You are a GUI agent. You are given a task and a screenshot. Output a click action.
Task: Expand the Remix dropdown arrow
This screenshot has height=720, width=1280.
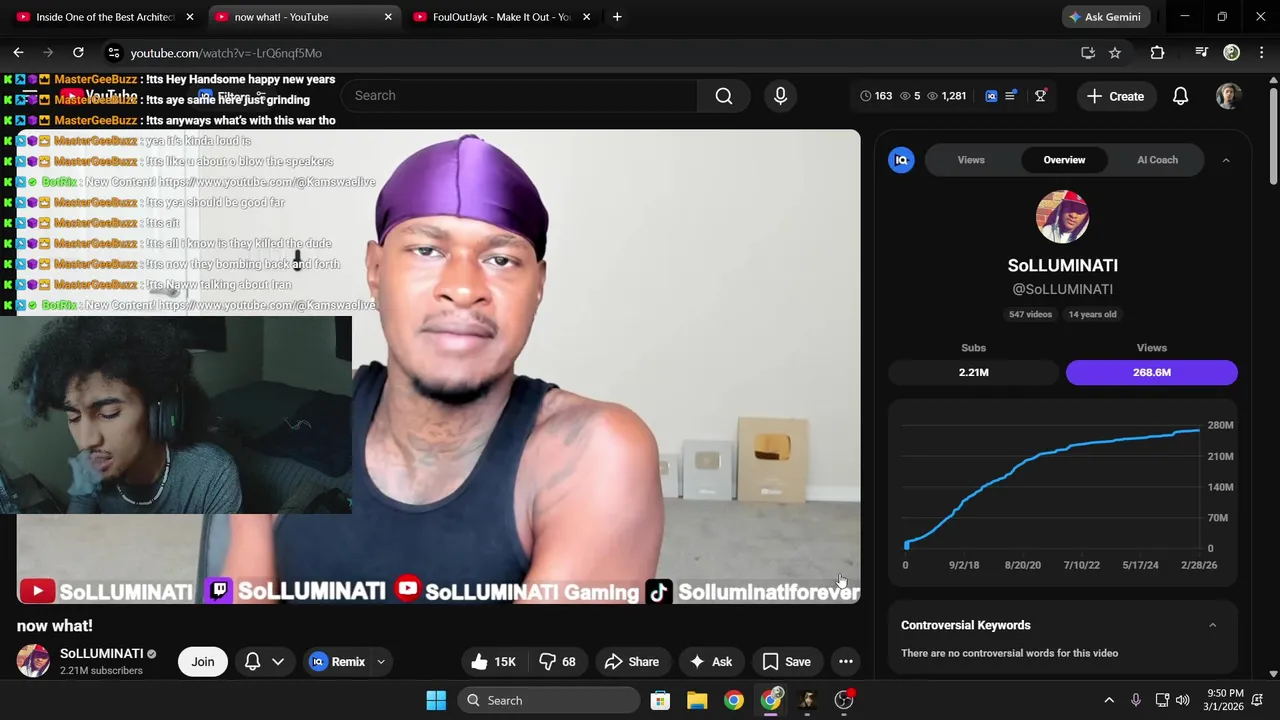point(381,662)
